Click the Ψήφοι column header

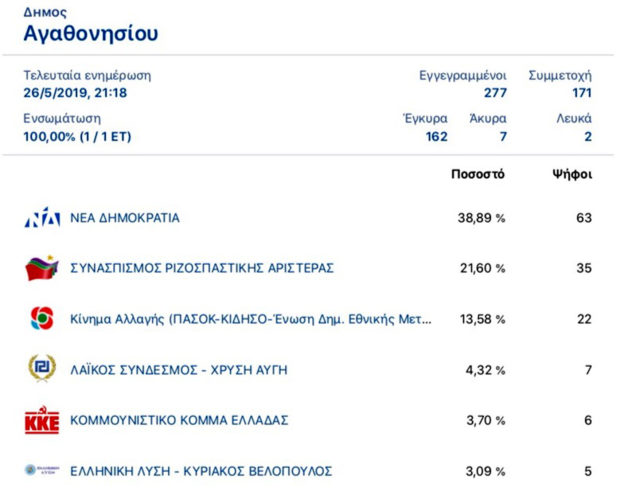point(572,174)
